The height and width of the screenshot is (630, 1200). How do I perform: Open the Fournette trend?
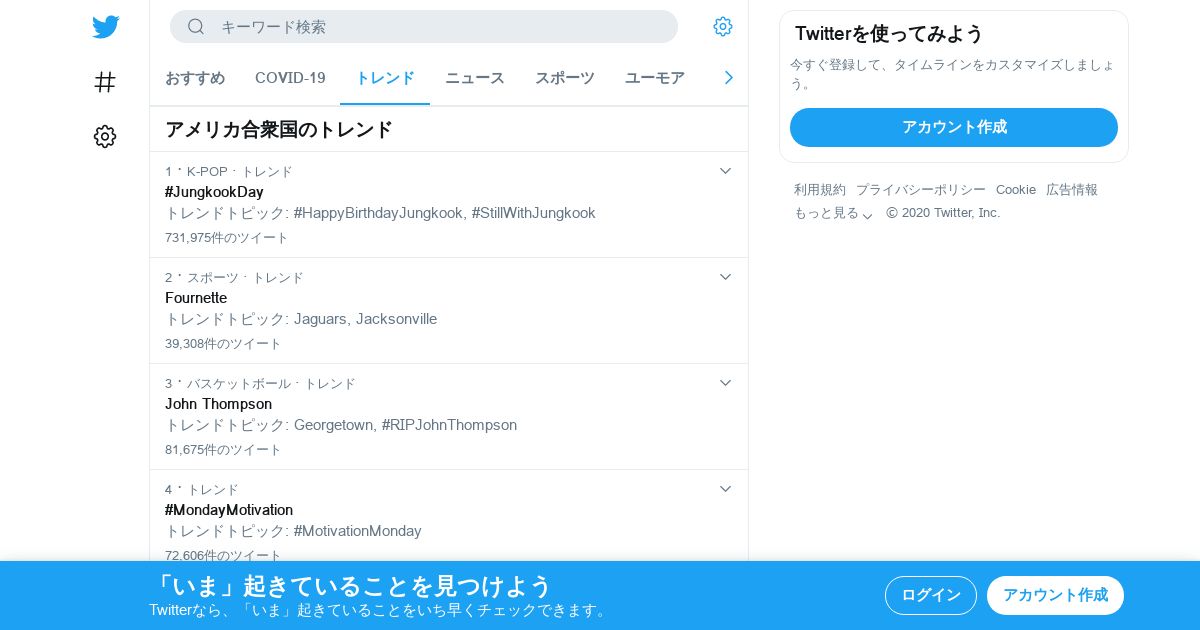coord(196,298)
